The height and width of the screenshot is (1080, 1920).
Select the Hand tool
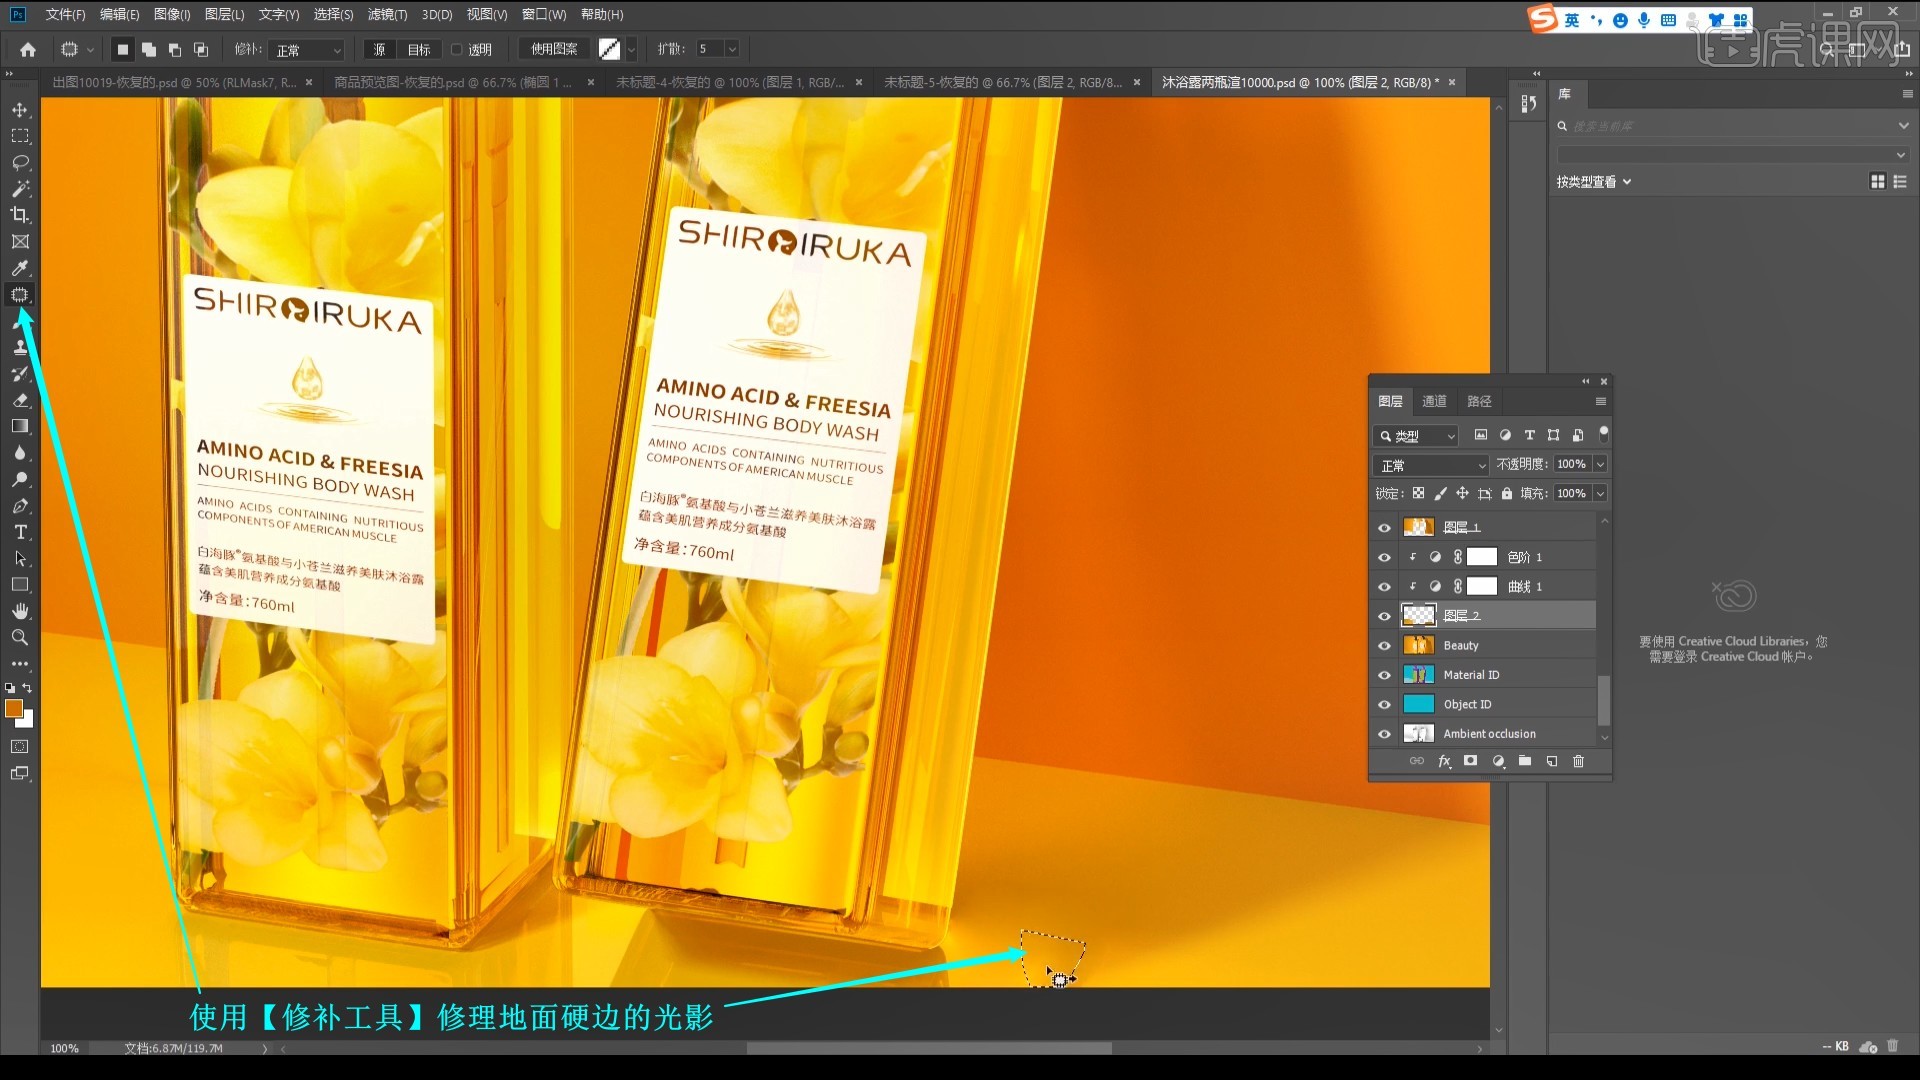(20, 611)
